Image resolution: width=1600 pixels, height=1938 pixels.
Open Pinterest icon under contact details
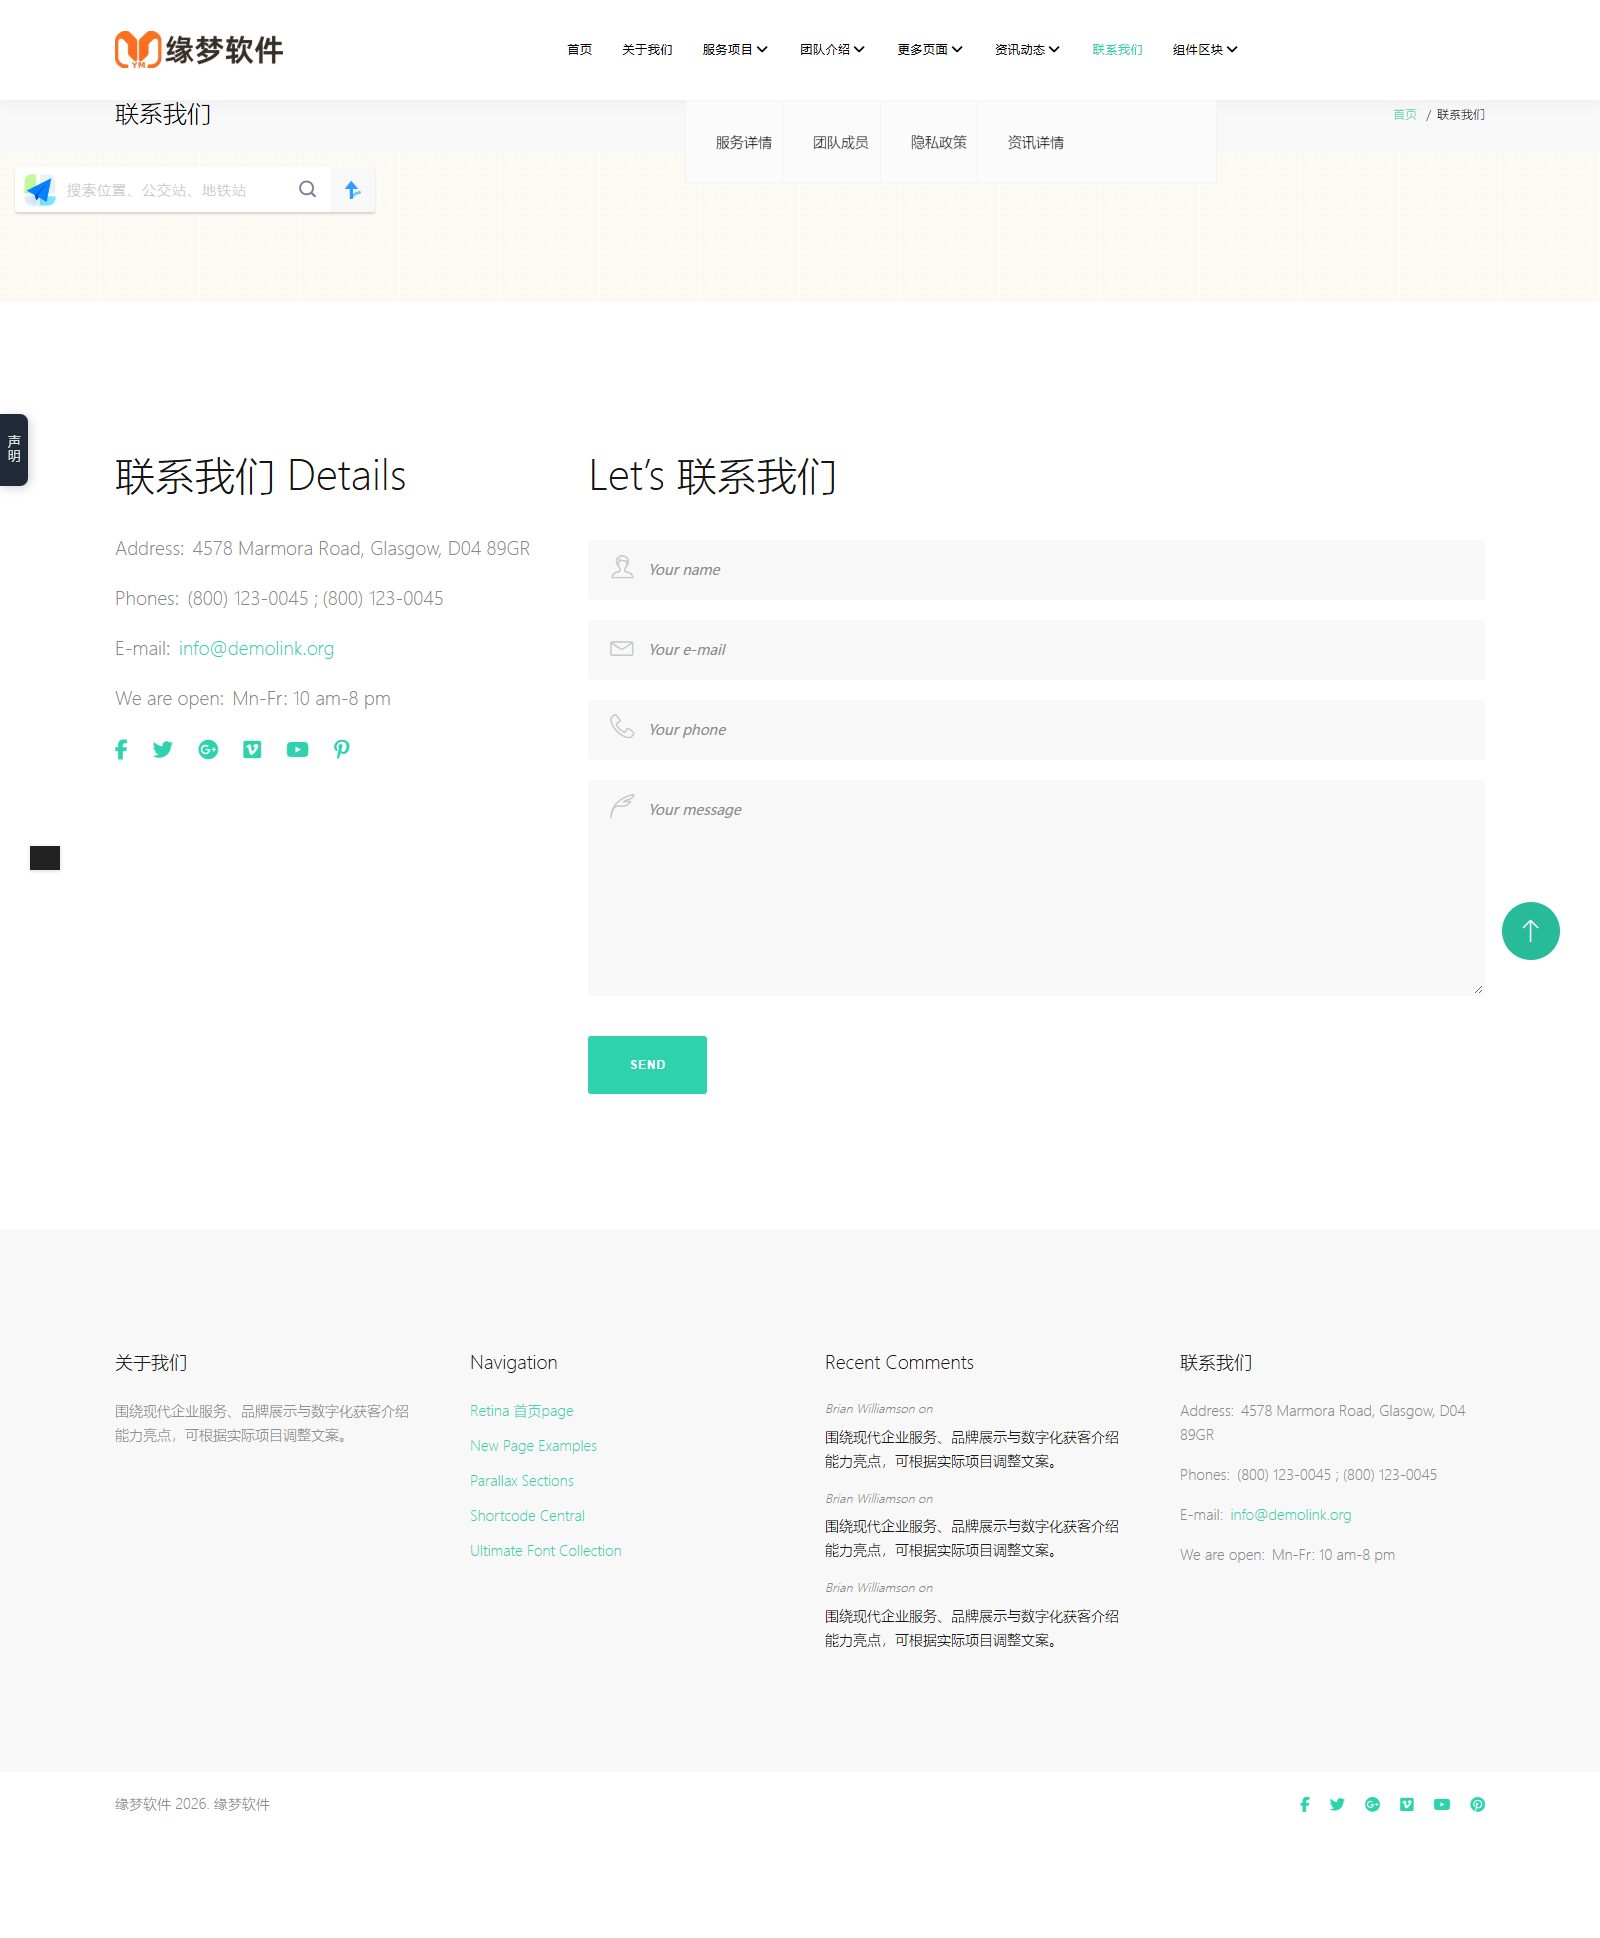pos(342,749)
